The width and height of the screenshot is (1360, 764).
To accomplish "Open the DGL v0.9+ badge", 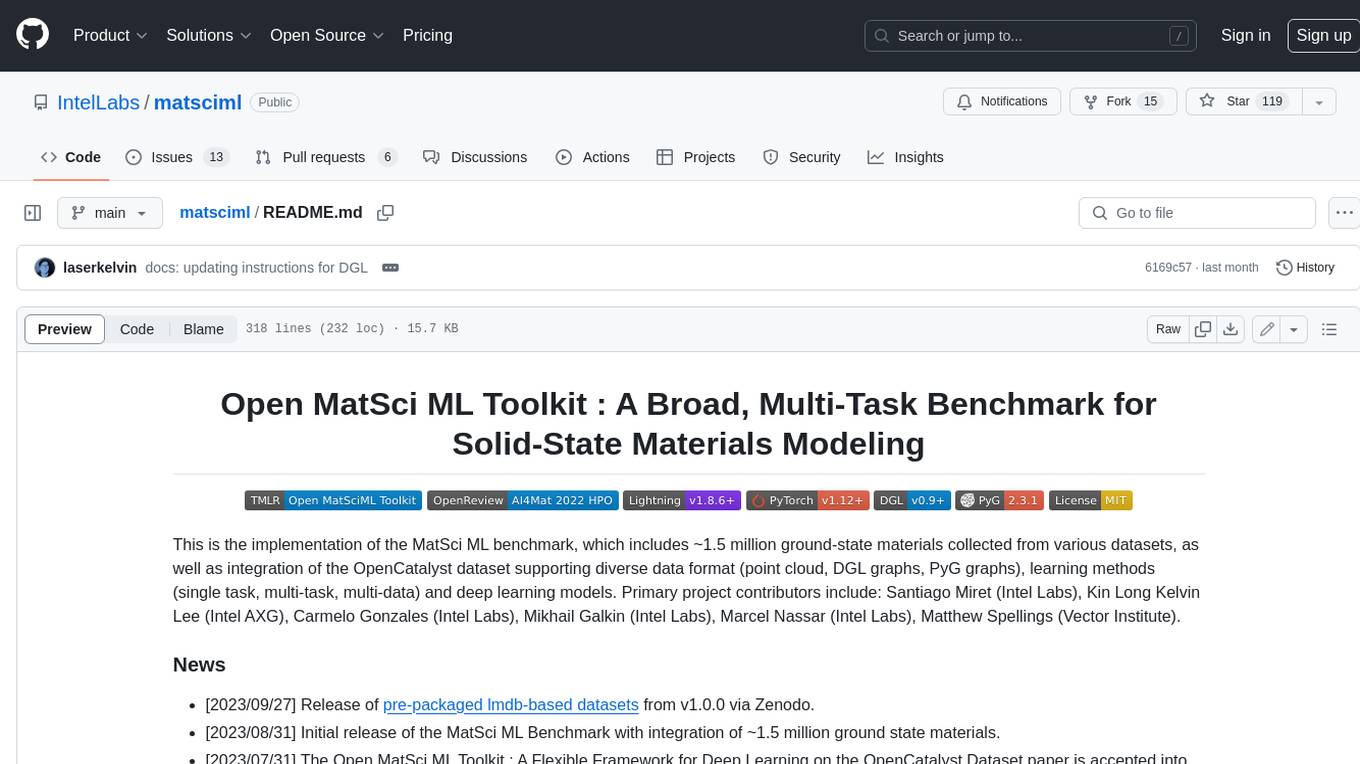I will click(912, 500).
